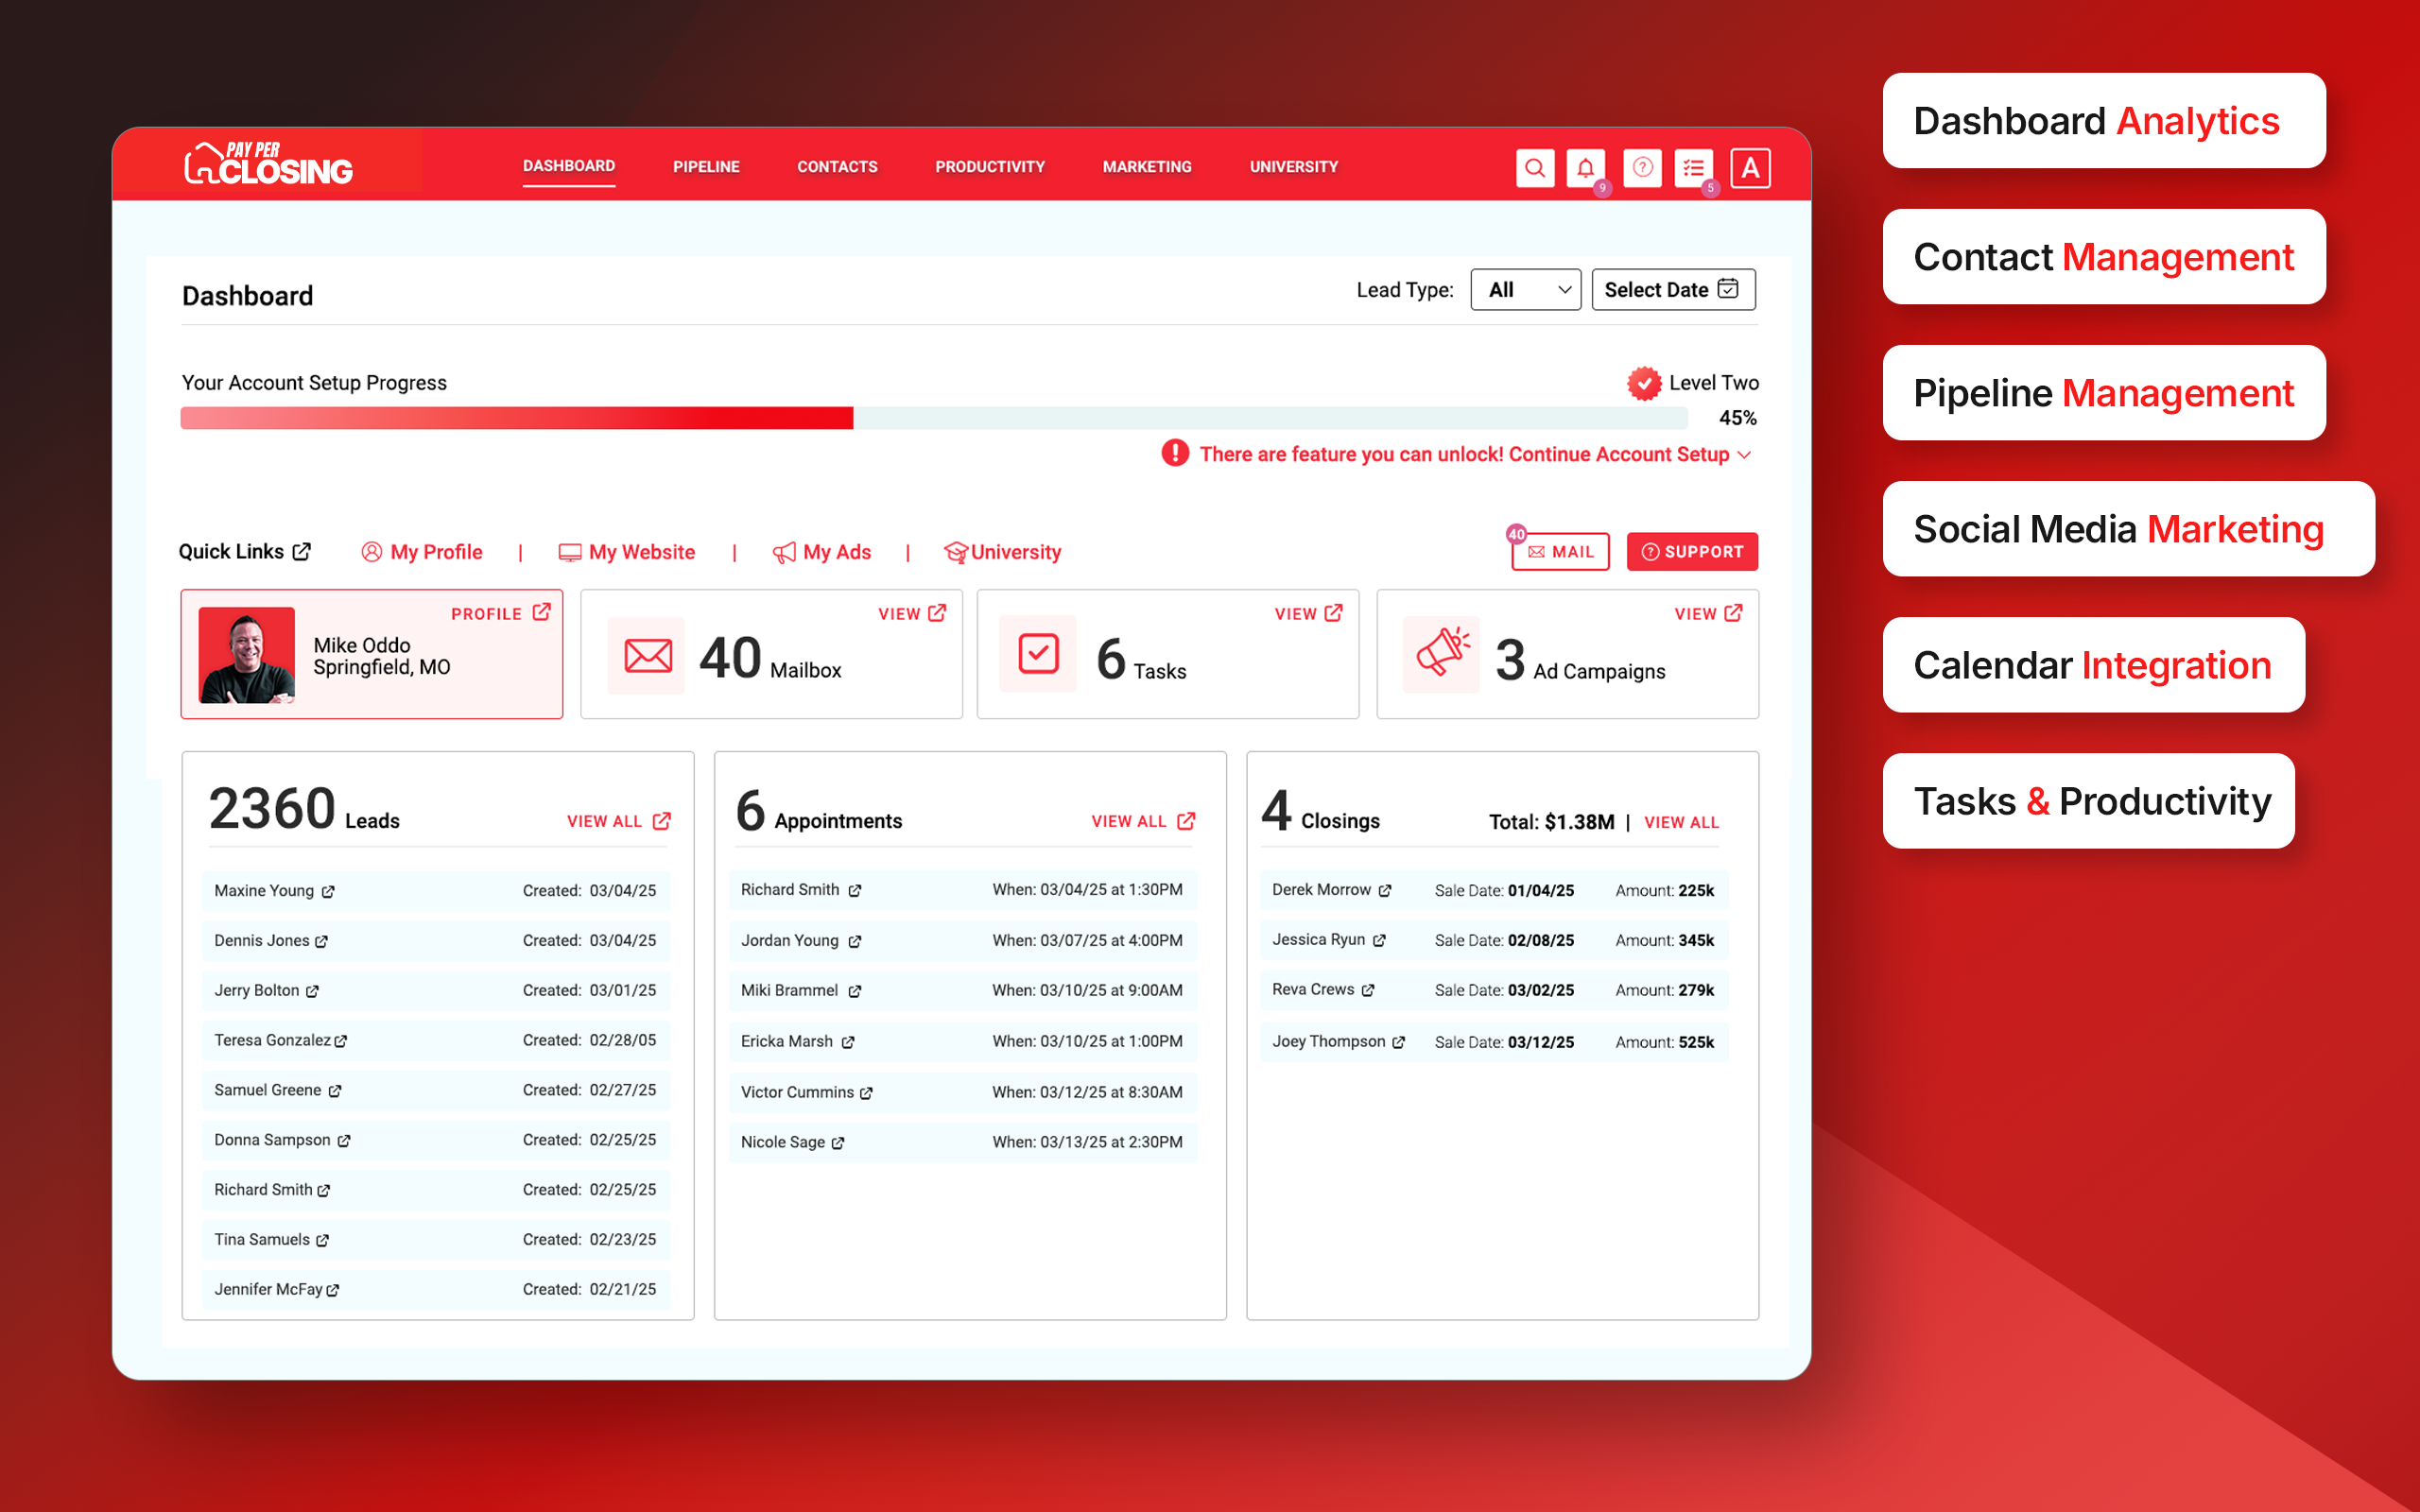Click the search magnifier icon

pos(1535,168)
